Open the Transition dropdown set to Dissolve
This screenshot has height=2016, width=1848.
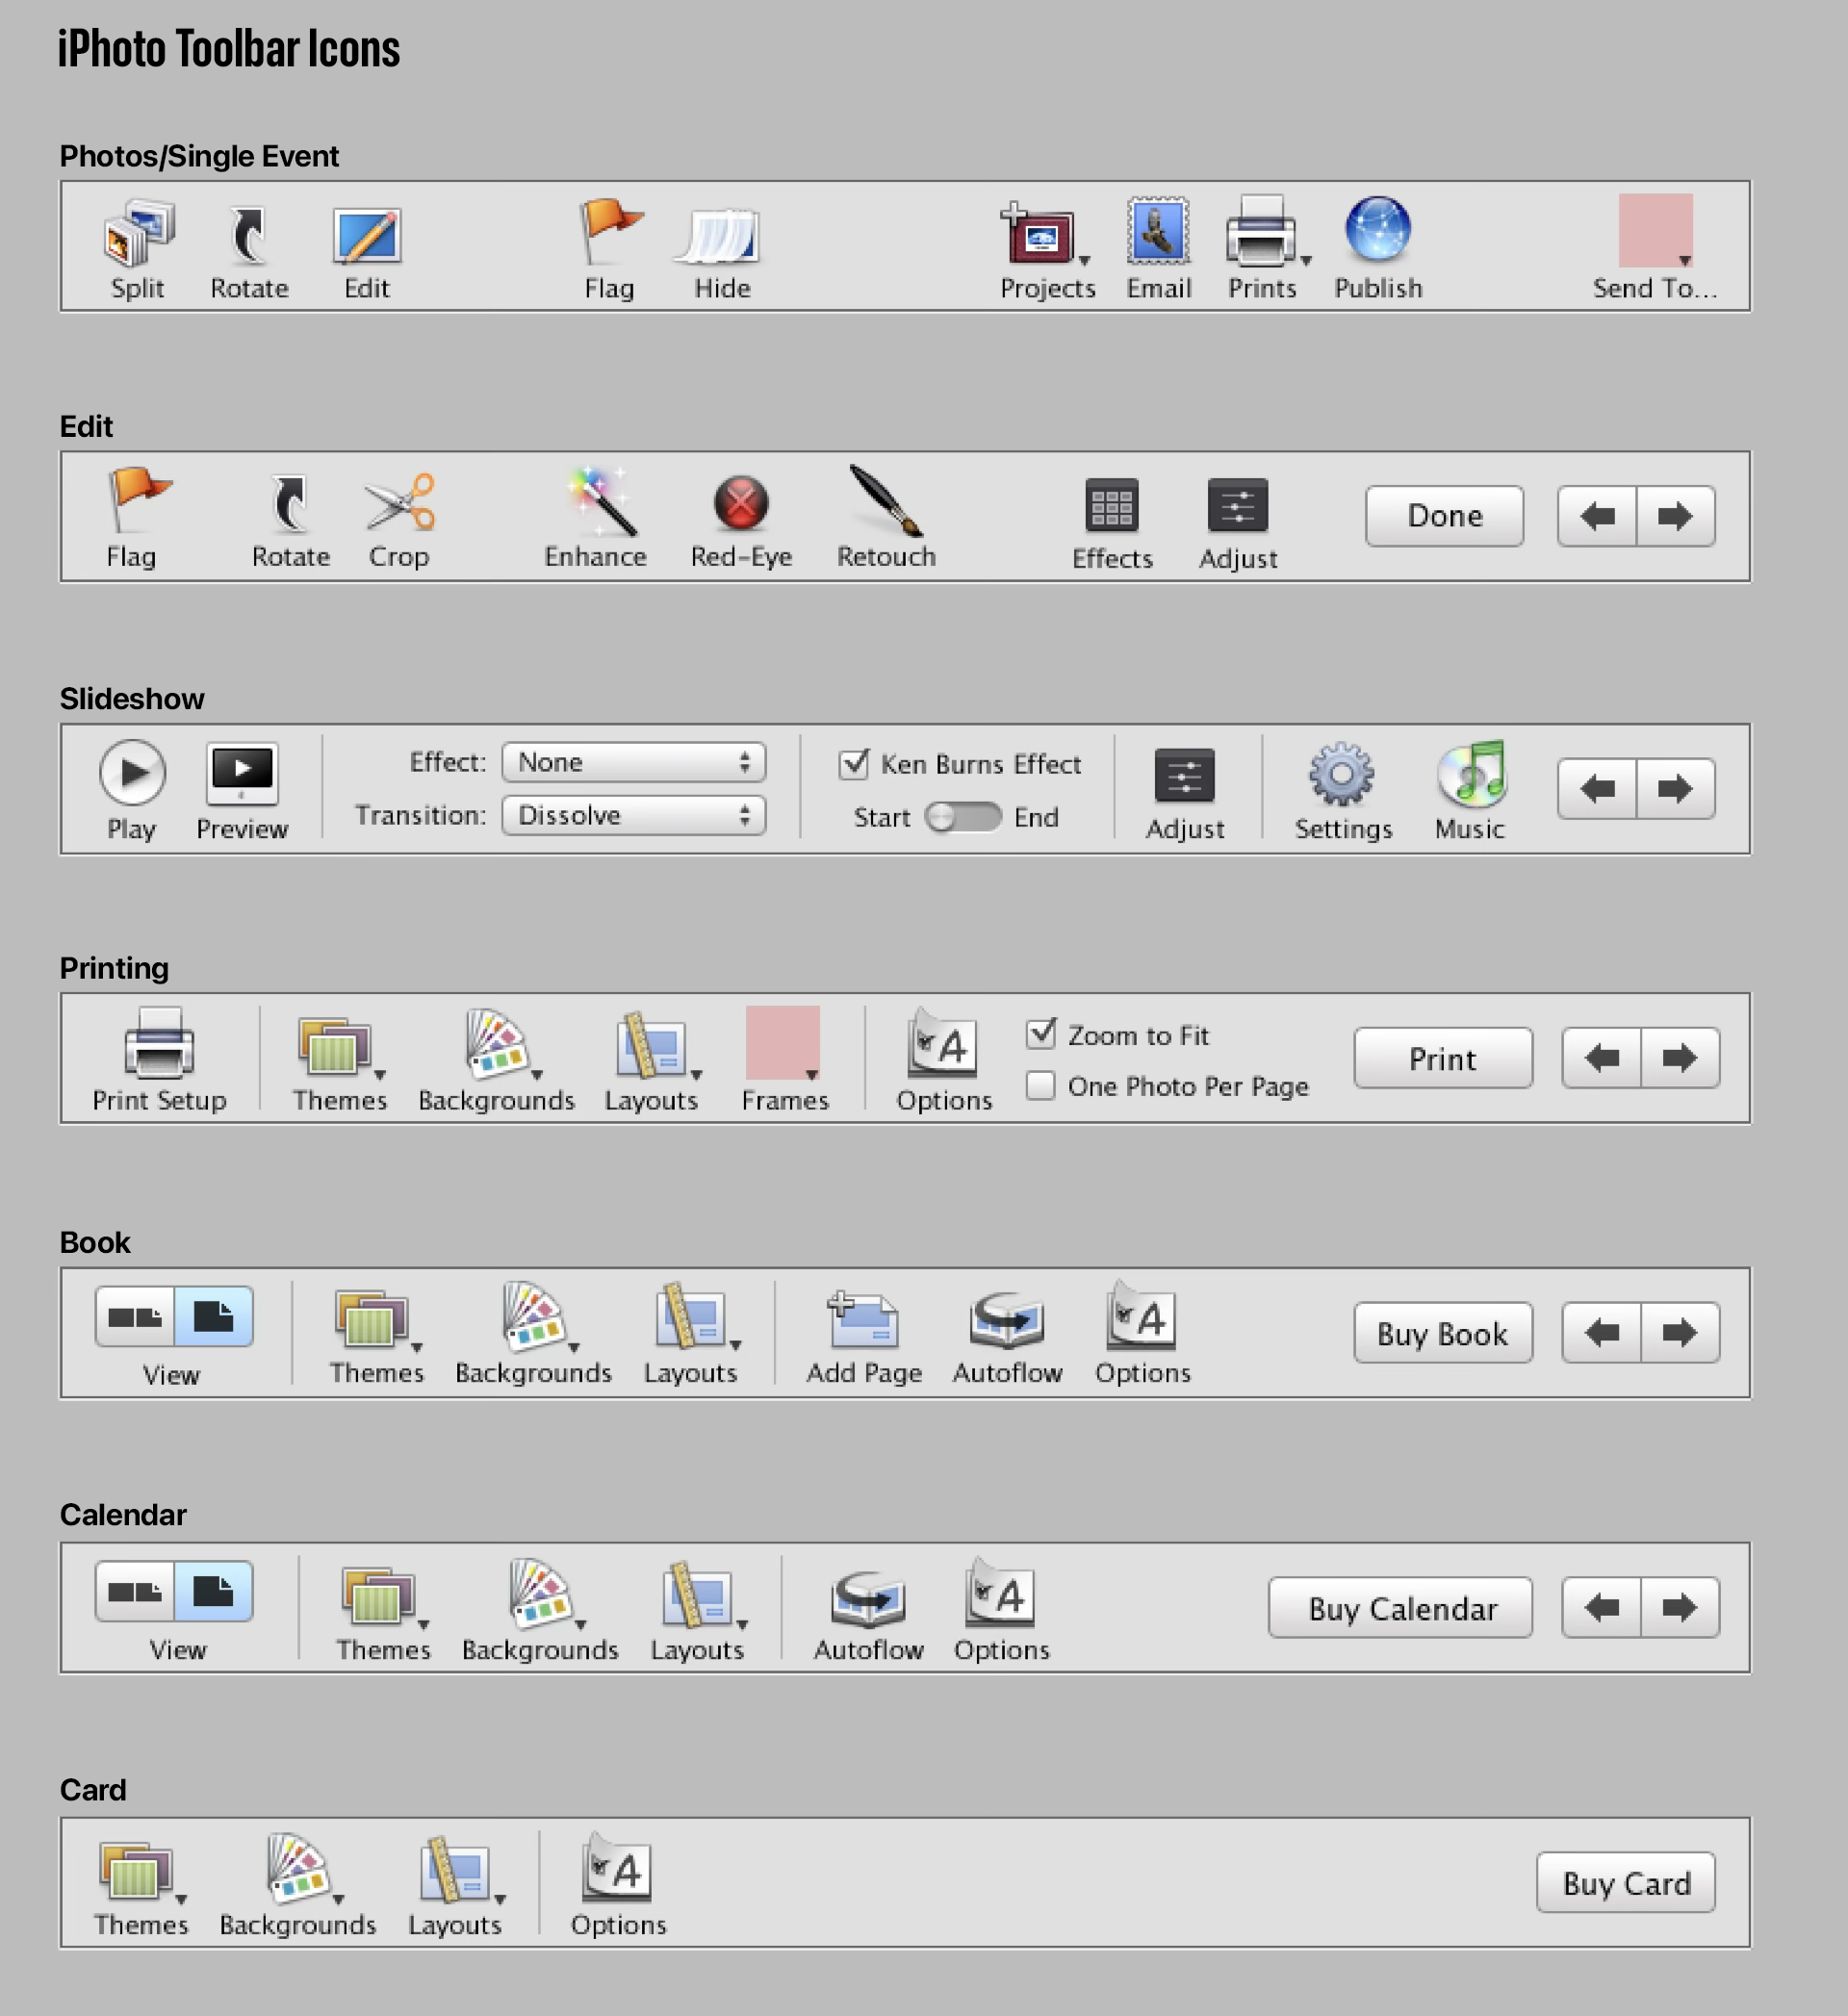[x=634, y=815]
